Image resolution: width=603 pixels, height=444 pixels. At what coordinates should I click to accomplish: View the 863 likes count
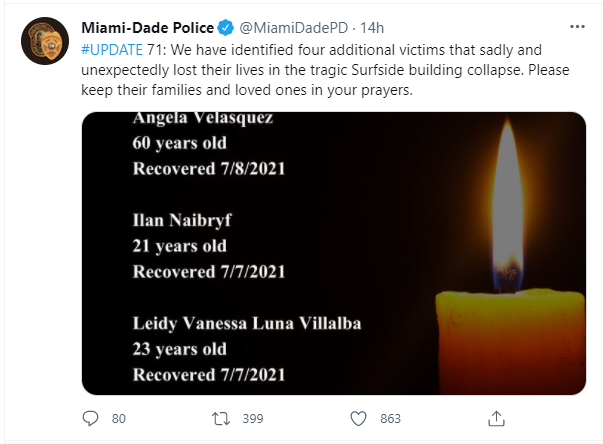[x=390, y=418]
